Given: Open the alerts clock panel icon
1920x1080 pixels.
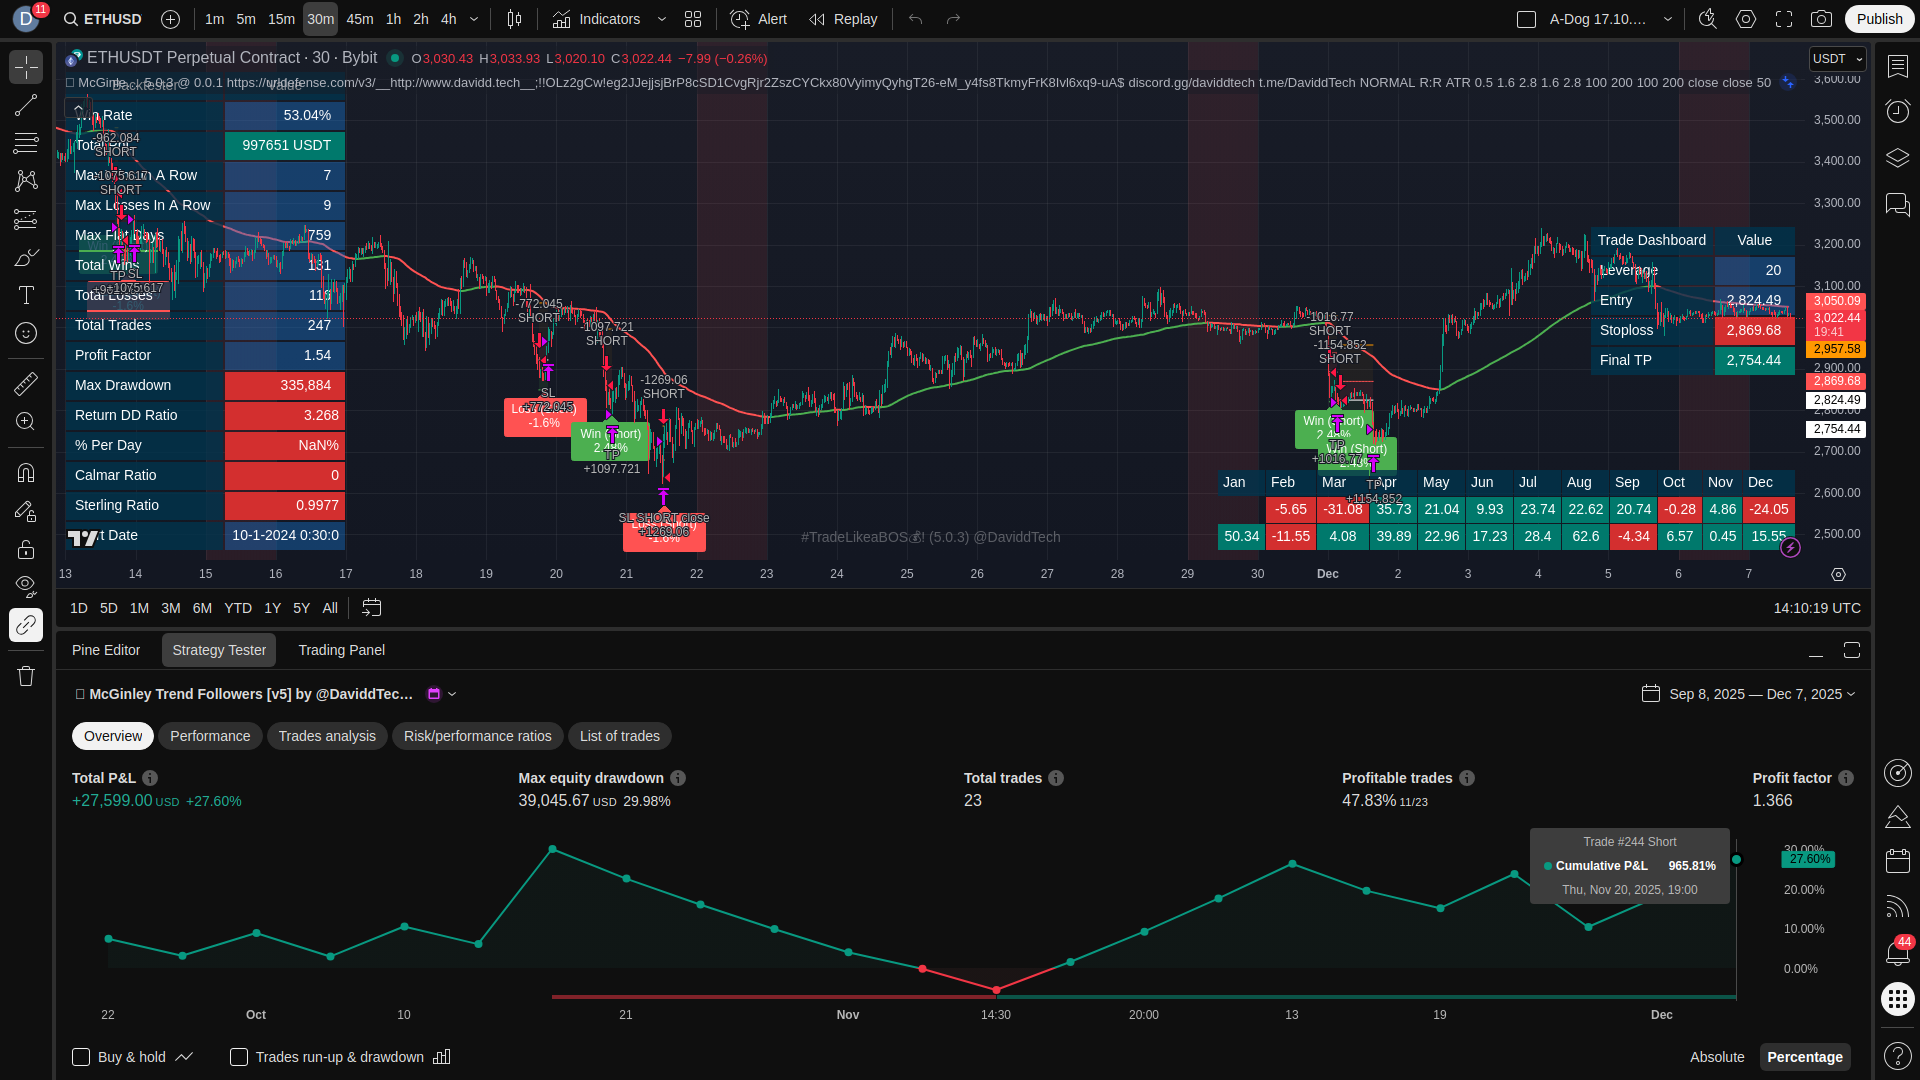Looking at the screenshot, I should coord(1897,111).
